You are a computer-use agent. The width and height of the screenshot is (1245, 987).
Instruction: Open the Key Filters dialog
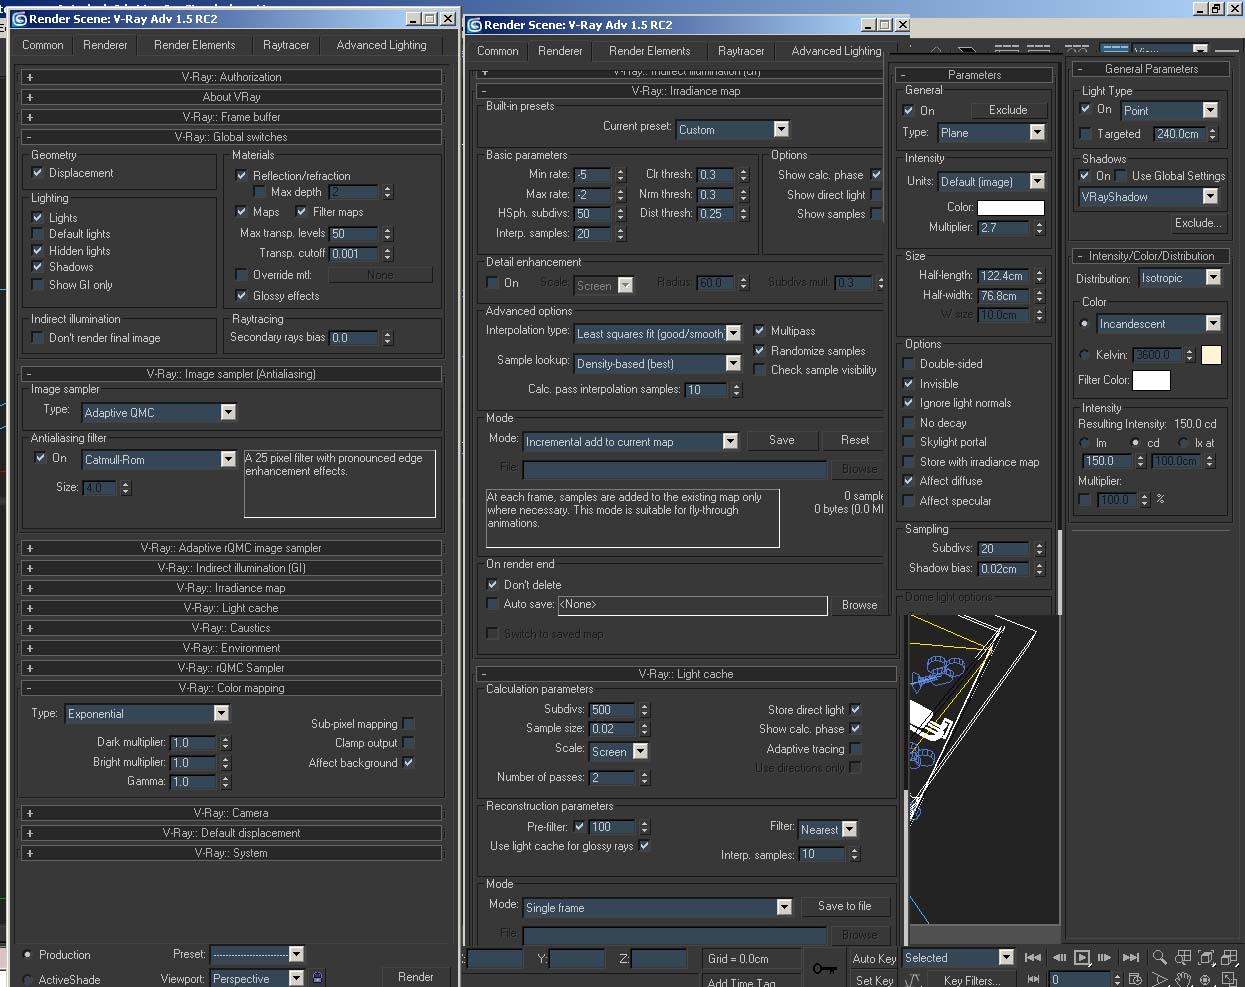[x=971, y=981]
